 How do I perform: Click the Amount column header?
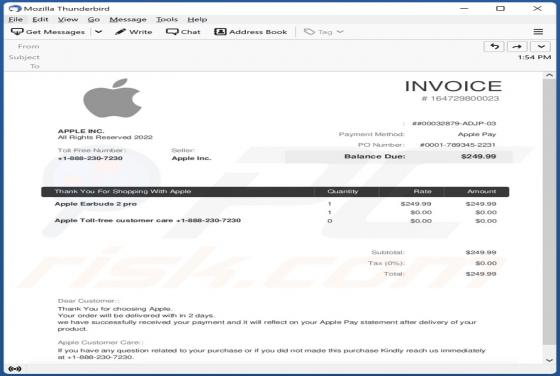tap(481, 191)
